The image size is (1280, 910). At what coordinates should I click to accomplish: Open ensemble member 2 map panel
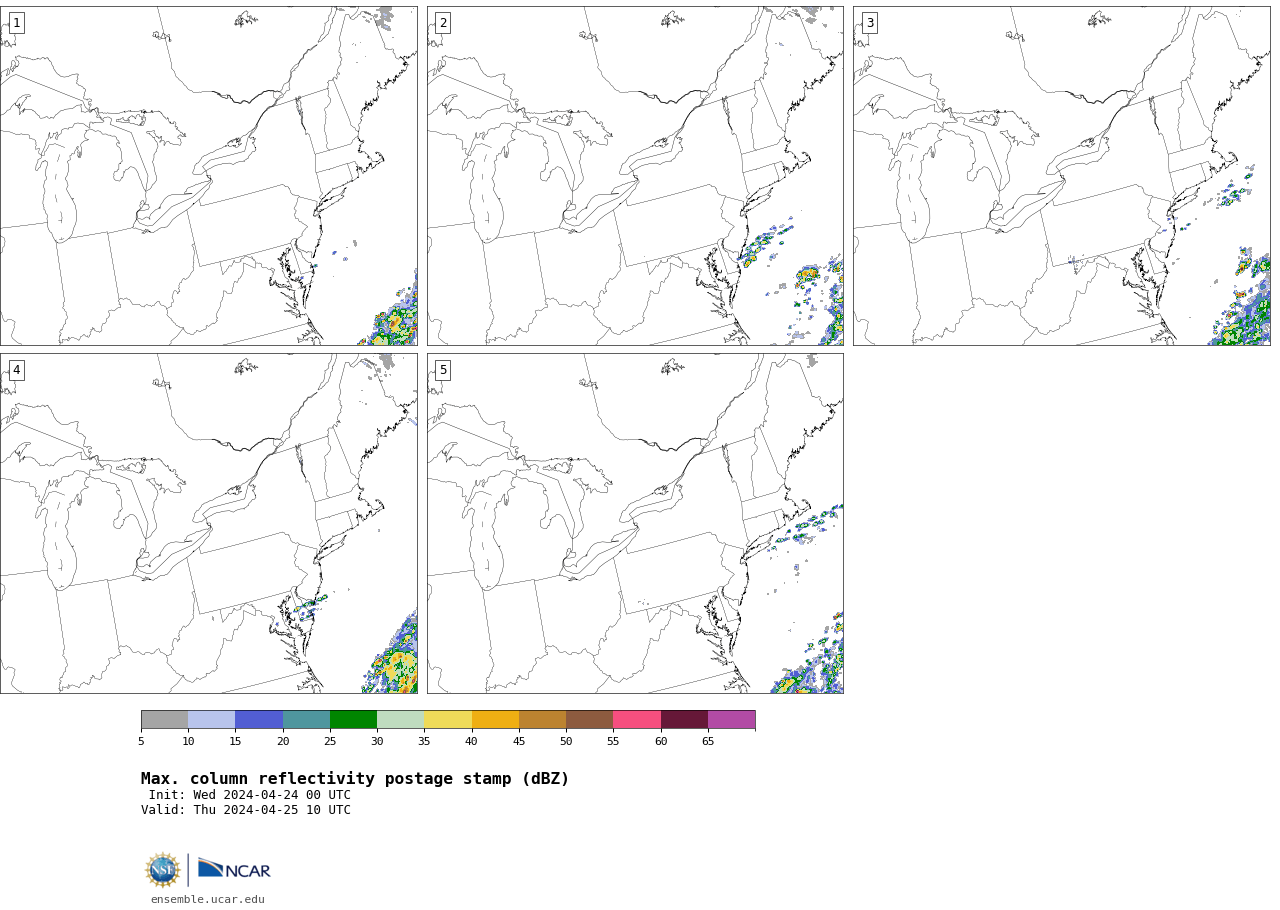click(x=635, y=176)
